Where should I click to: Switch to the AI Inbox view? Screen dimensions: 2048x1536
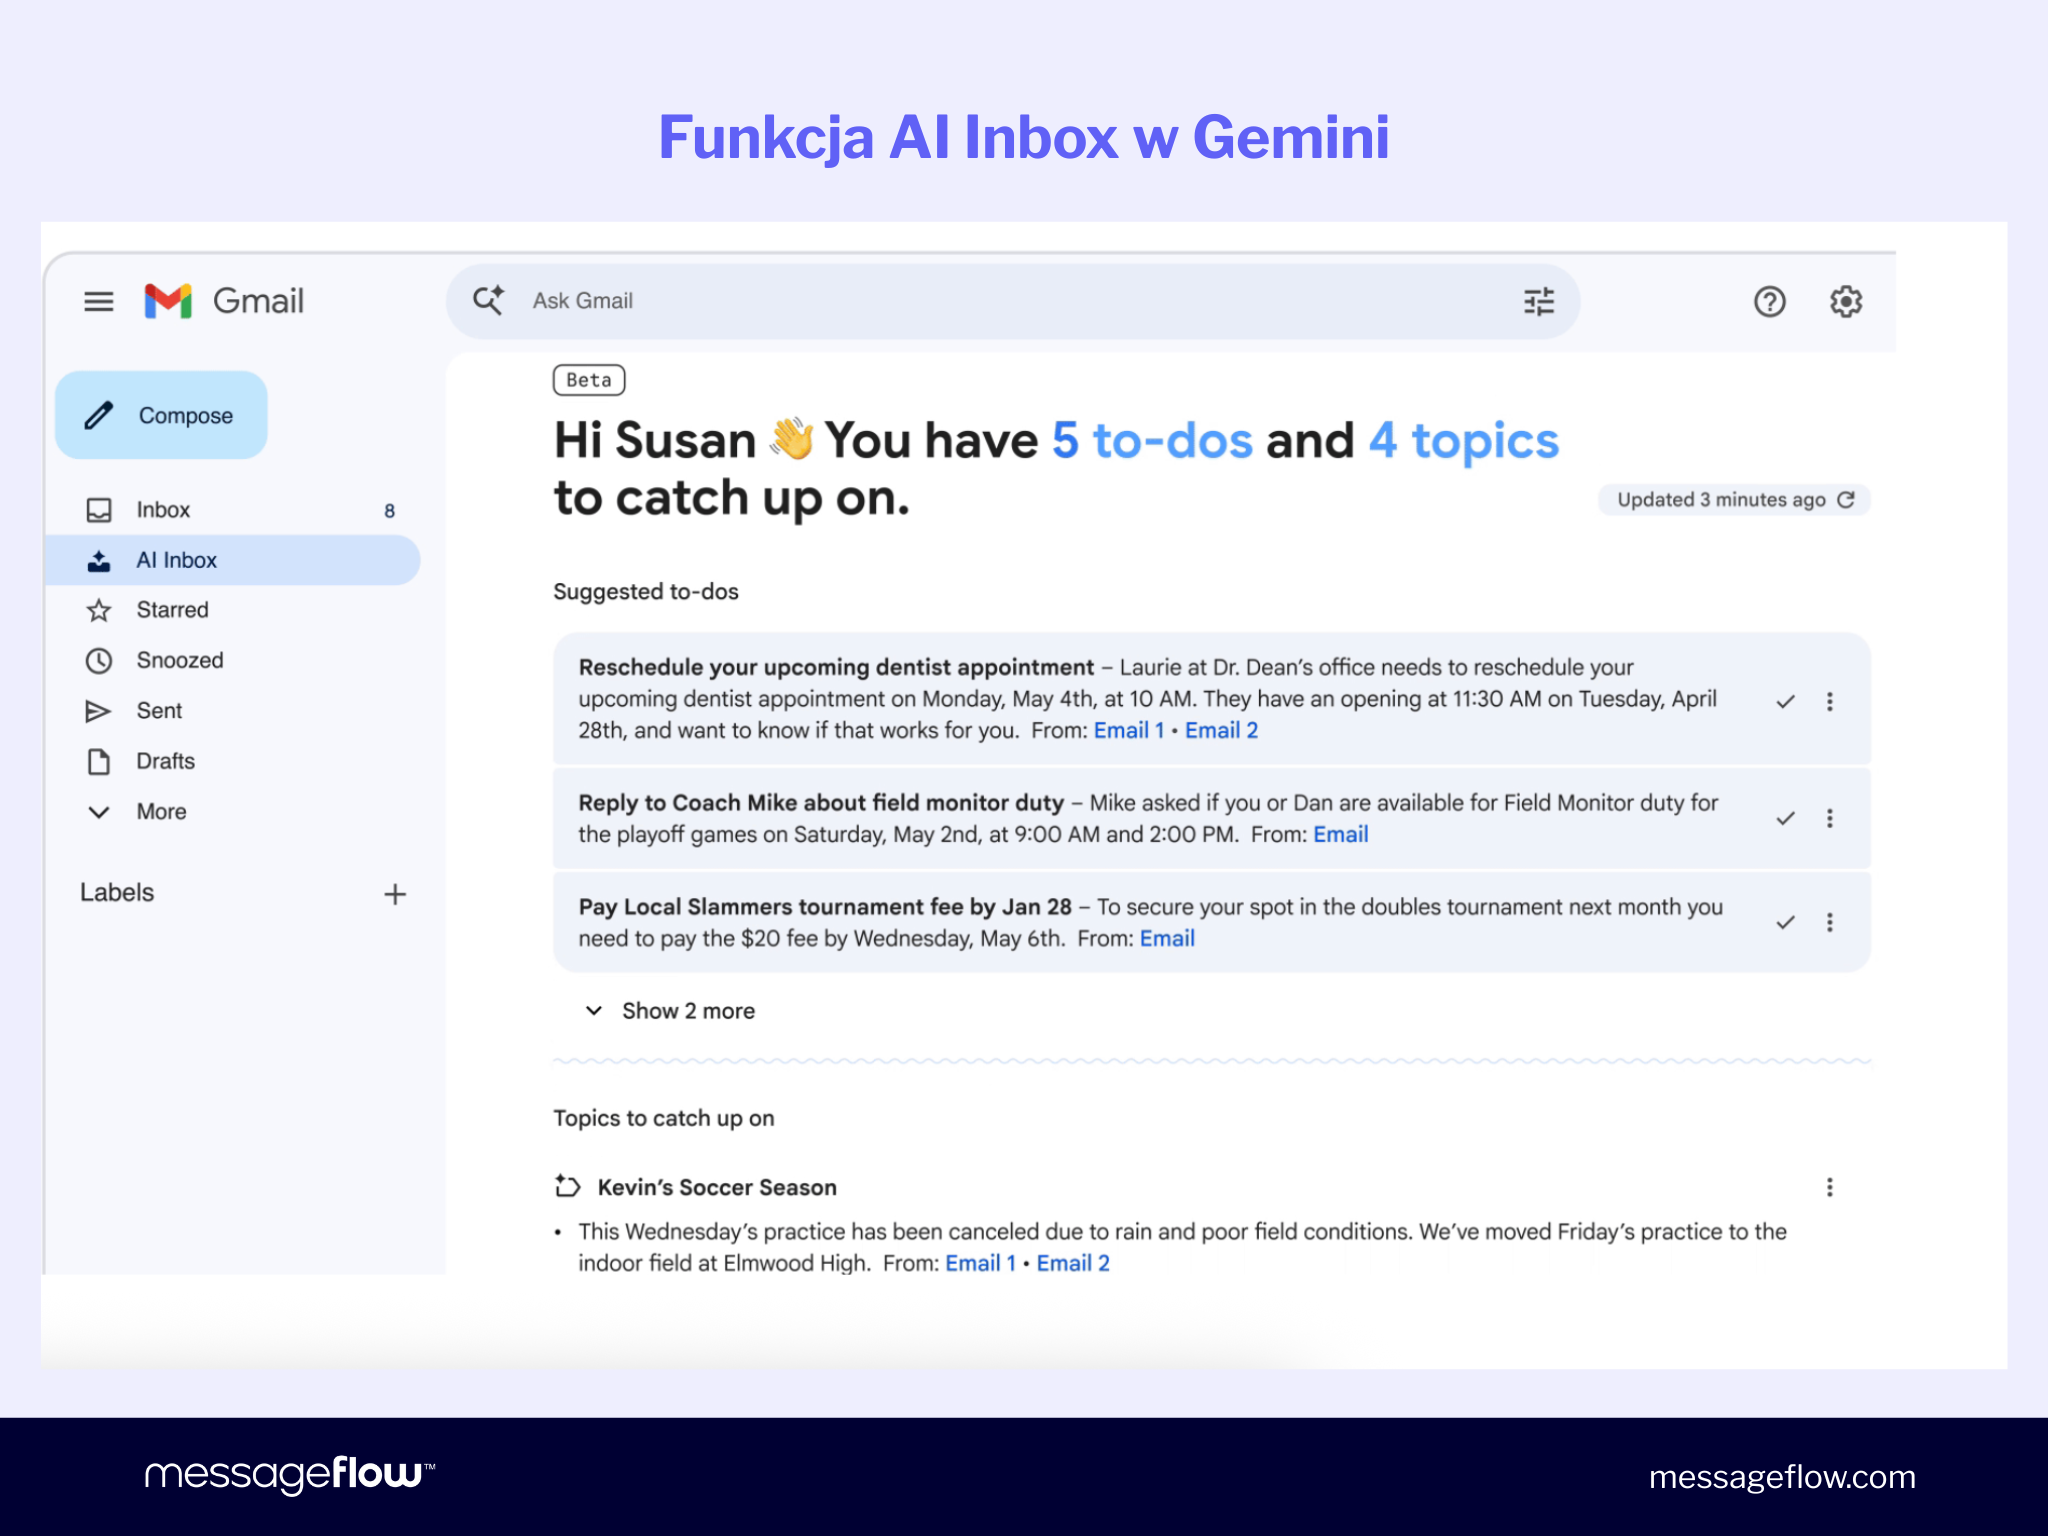177,560
